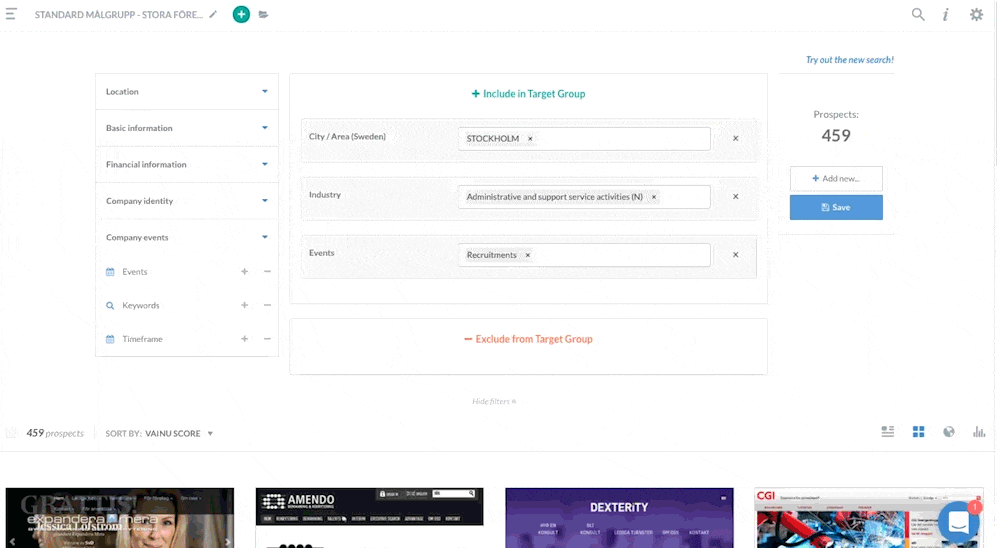Click the Try out the new search link

coord(849,60)
